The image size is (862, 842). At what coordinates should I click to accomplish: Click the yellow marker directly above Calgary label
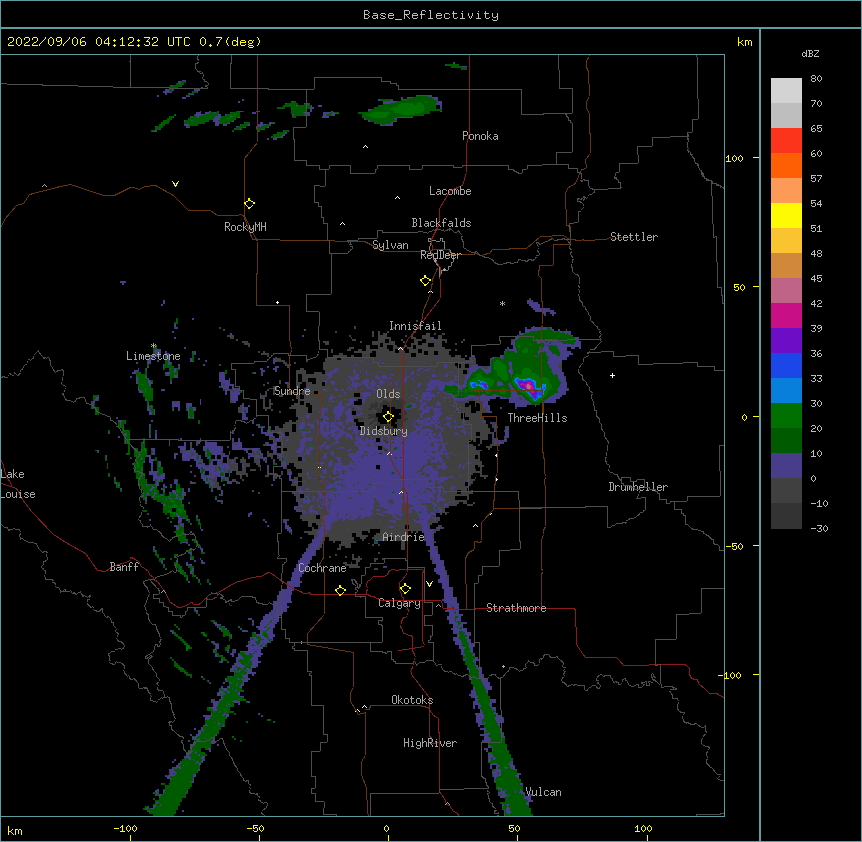pyautogui.click(x=405, y=589)
